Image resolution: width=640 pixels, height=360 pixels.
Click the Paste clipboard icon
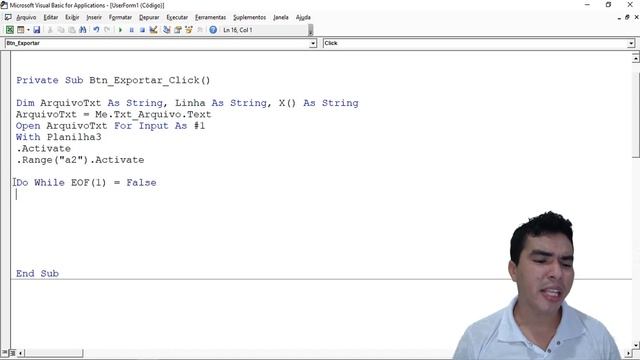coord(72,30)
